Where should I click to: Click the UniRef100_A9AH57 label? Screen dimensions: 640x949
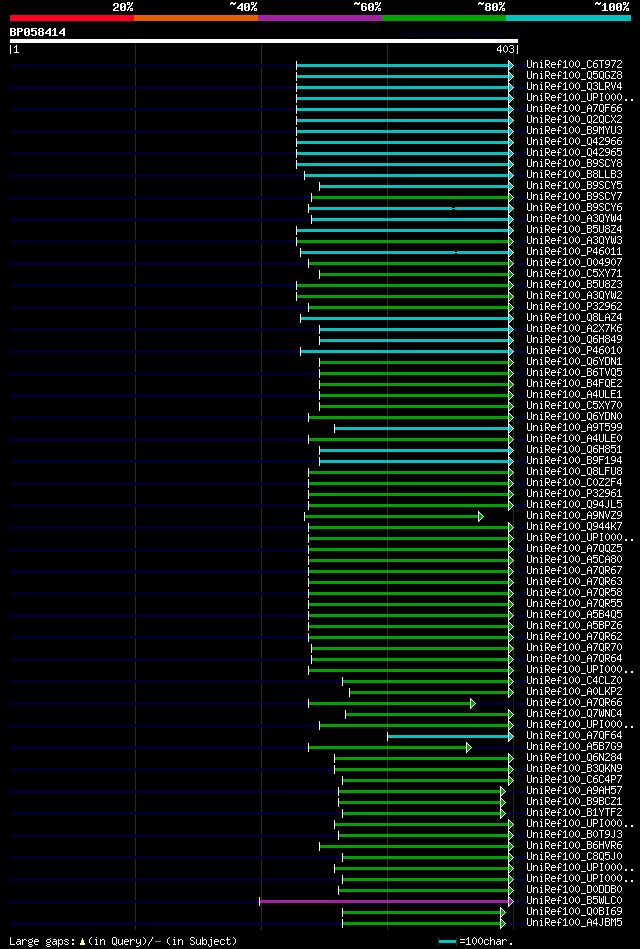click(x=574, y=792)
